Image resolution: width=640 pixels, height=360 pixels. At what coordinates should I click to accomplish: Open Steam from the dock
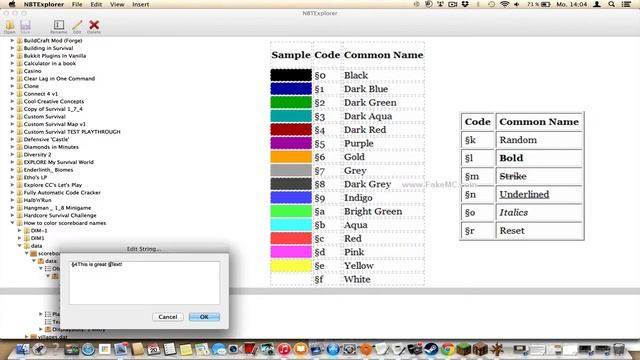point(431,349)
